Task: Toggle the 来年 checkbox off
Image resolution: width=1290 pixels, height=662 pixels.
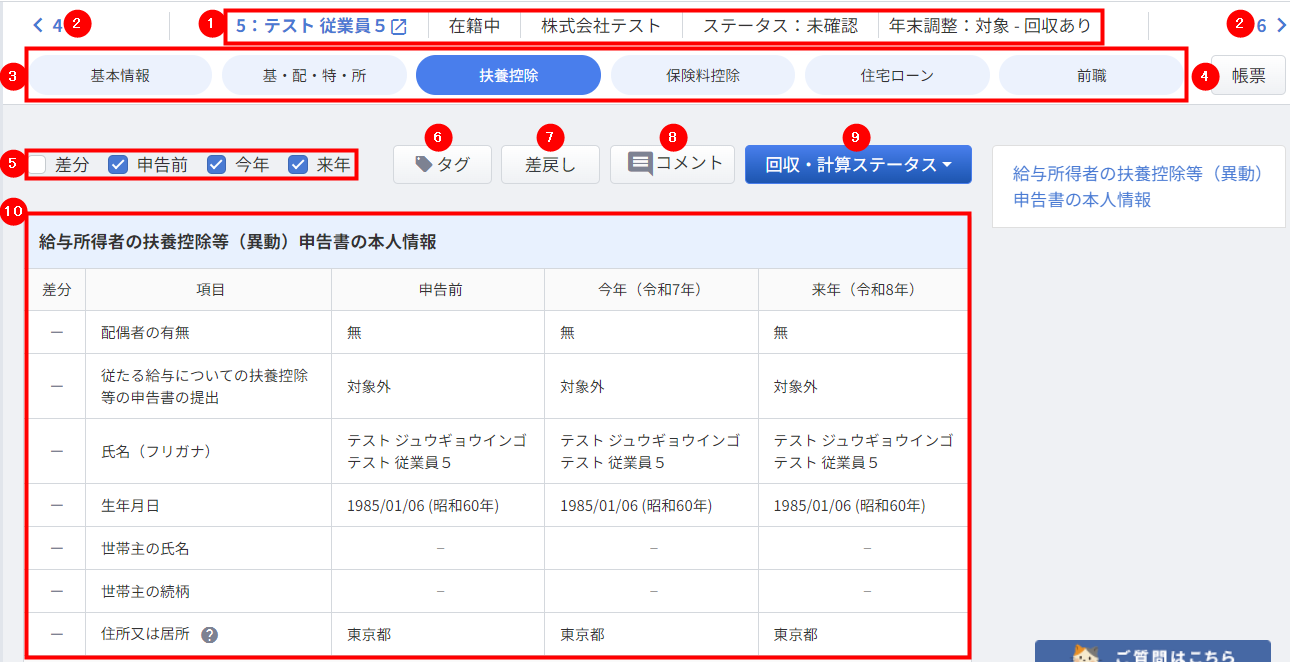Action: [298, 165]
